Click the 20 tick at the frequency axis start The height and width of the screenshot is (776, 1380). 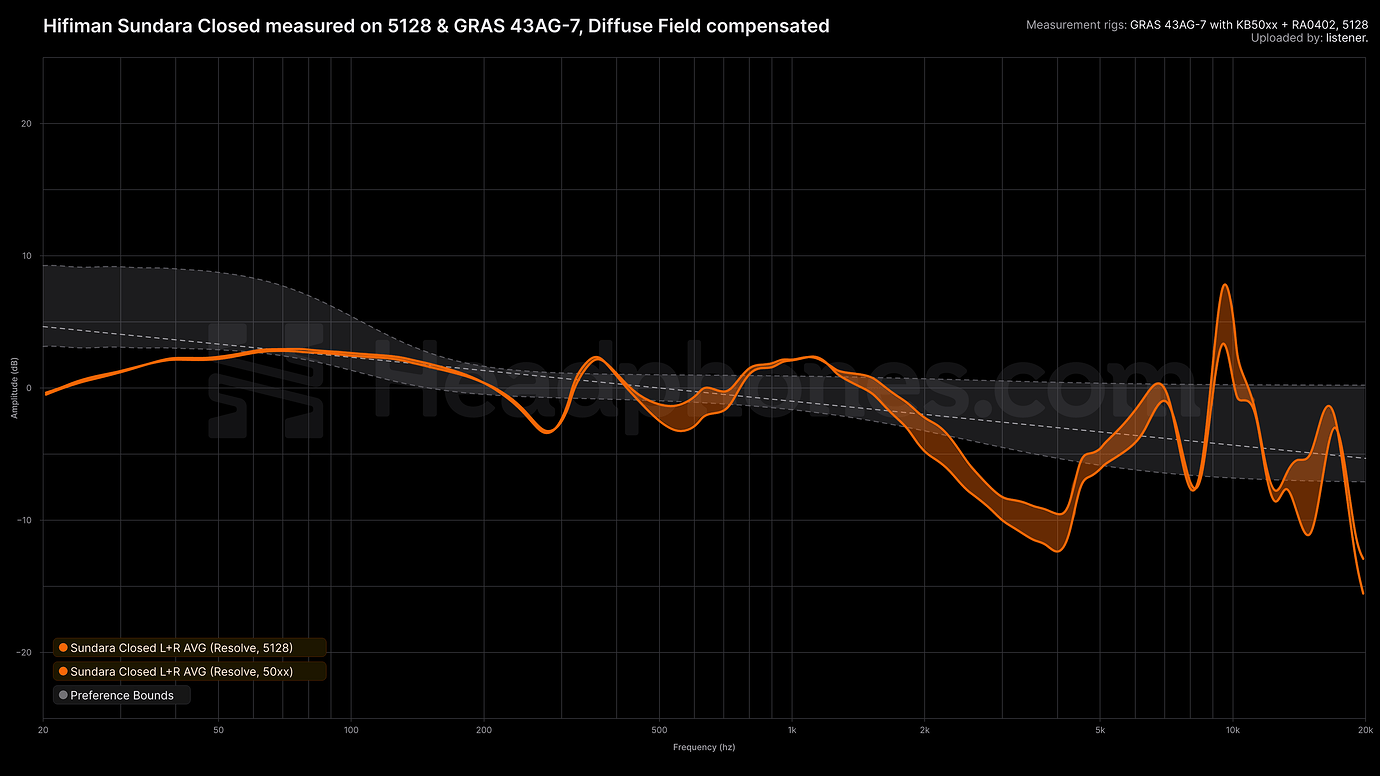(x=43, y=730)
